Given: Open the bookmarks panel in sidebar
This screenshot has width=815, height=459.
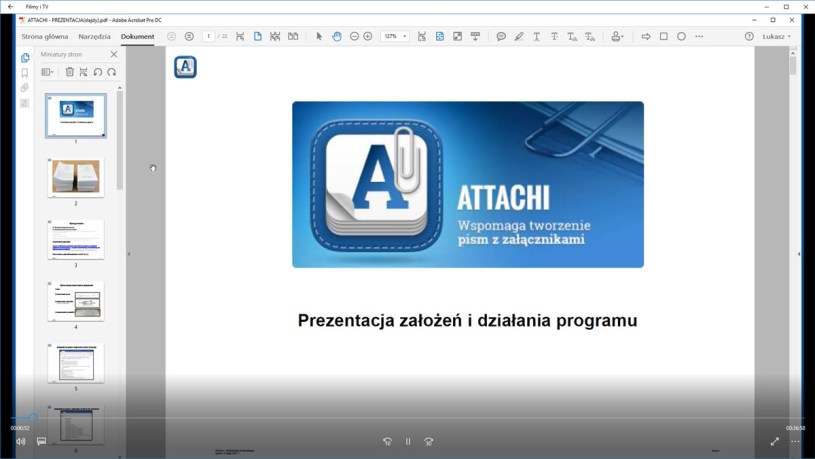Looking at the screenshot, I should pos(25,73).
